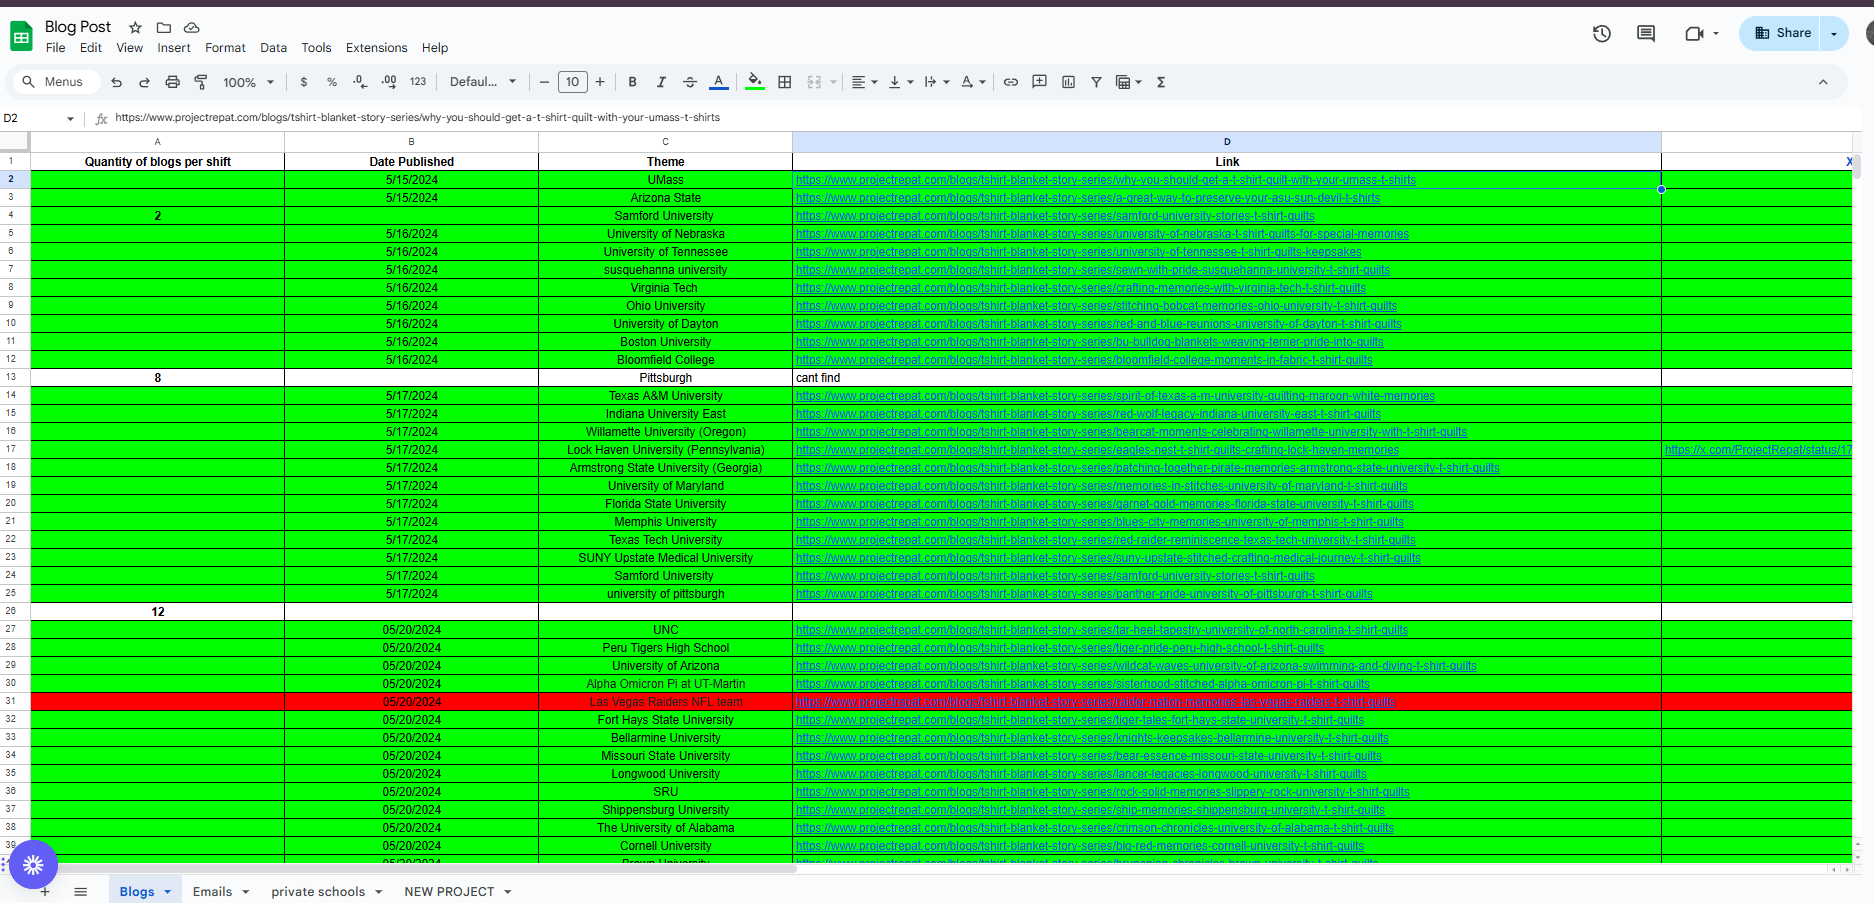Open the Format menu

coord(225,48)
